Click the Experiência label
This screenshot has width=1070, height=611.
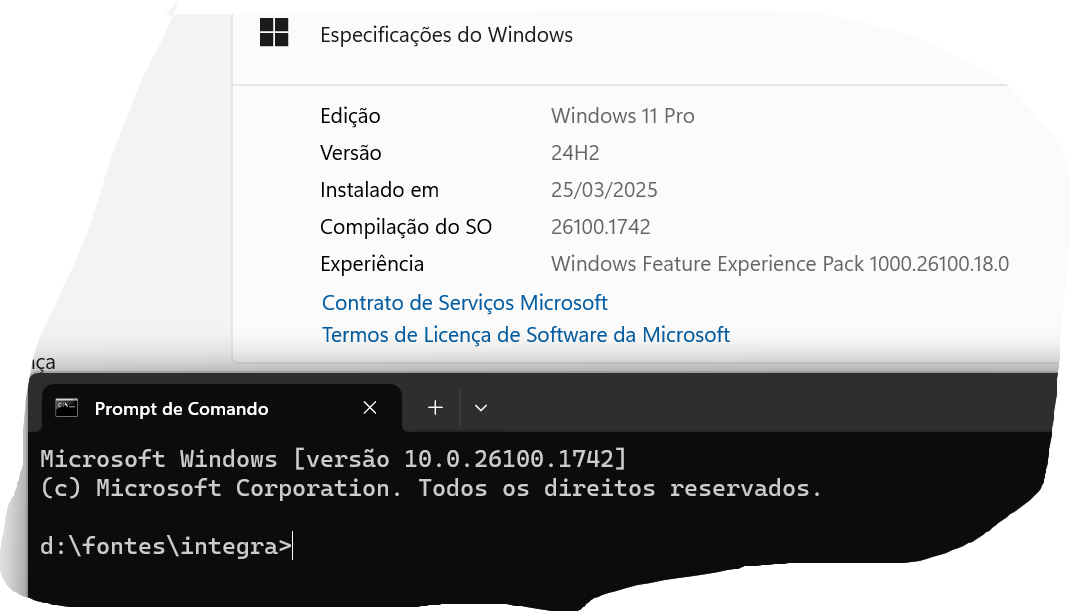point(372,264)
